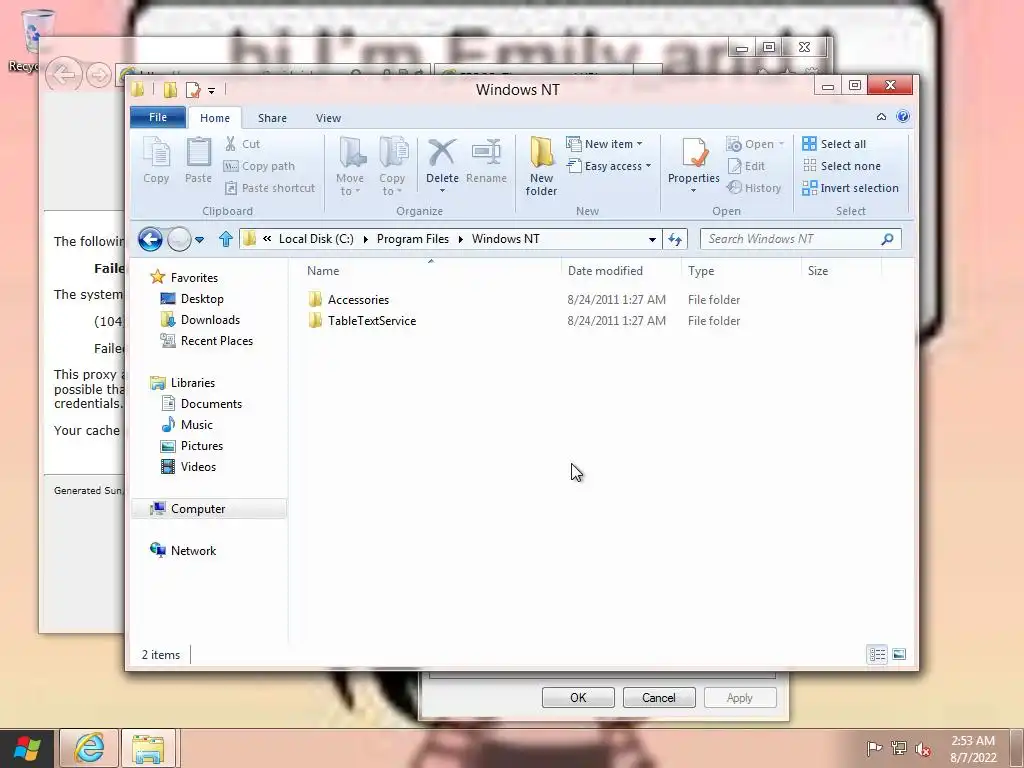The image size is (1024, 768).
Task: Switch to the Home ribbon tab
Action: pyautogui.click(x=215, y=118)
